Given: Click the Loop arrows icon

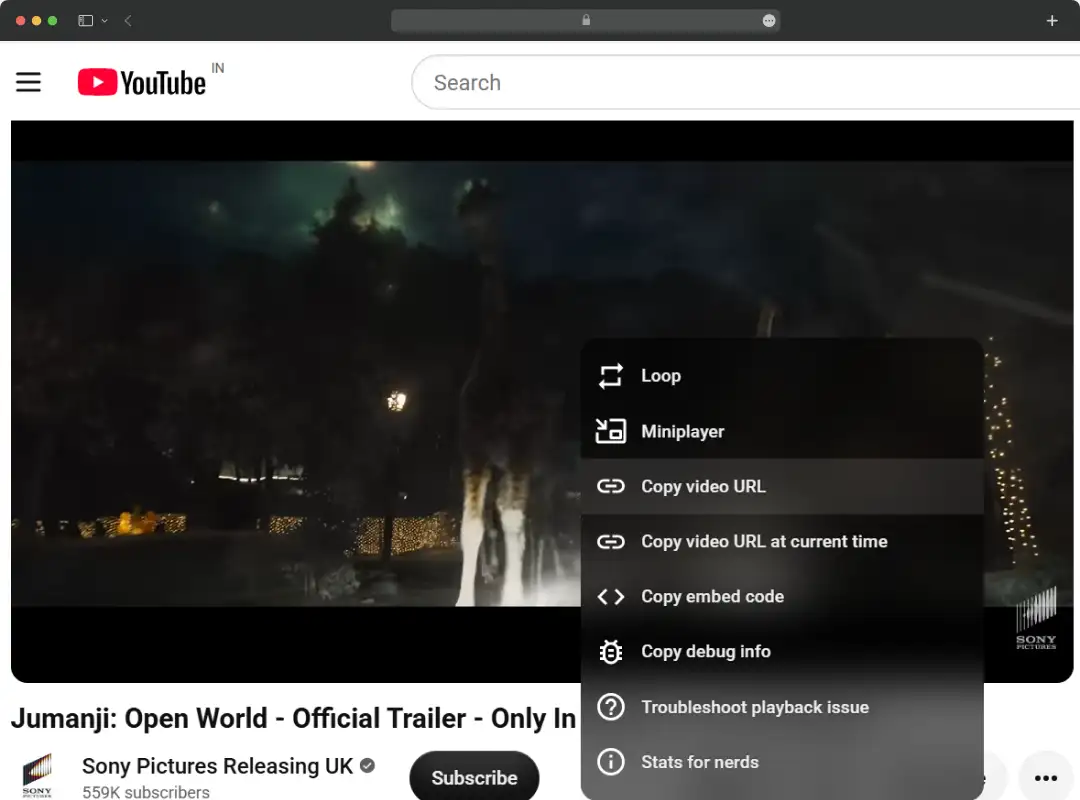Looking at the screenshot, I should coord(610,376).
